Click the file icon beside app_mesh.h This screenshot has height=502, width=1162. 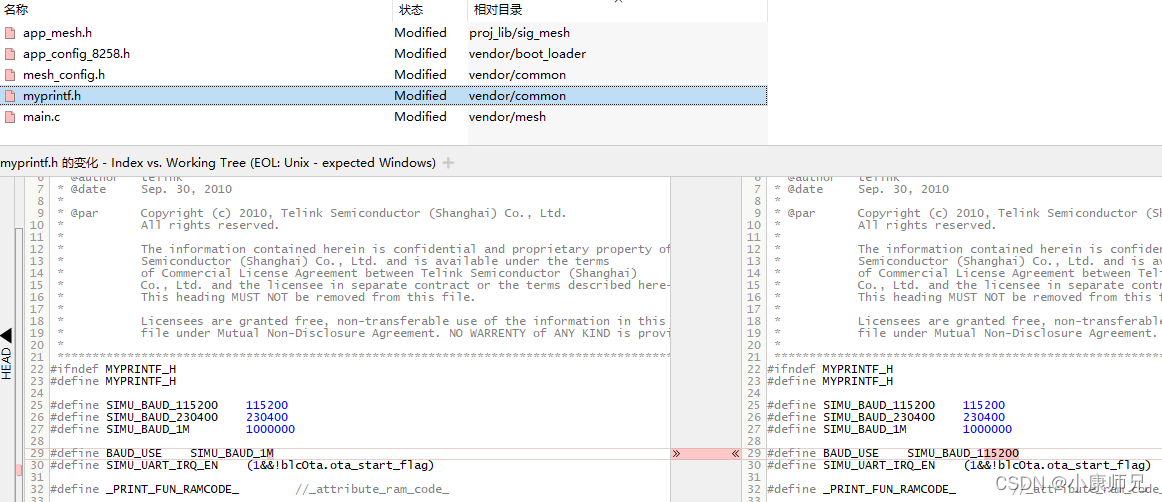pos(10,33)
